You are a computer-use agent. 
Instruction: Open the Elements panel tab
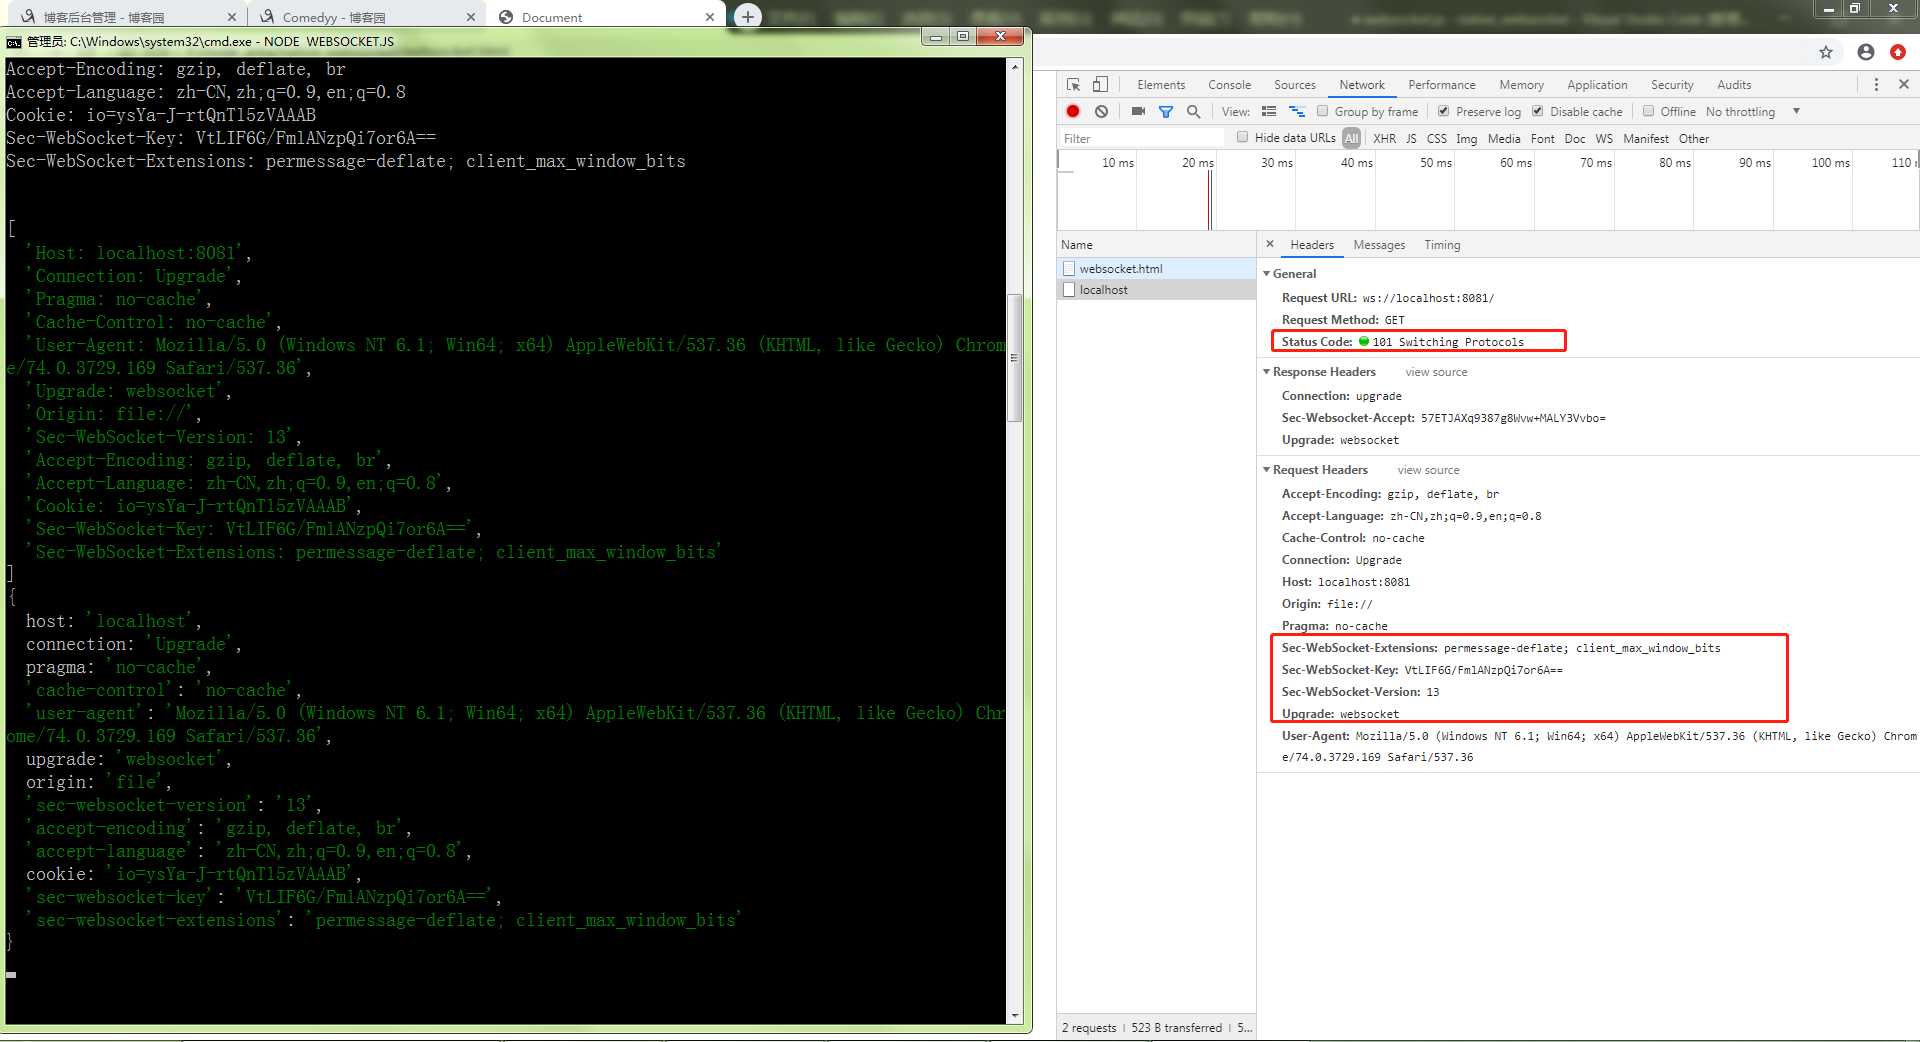(x=1161, y=85)
